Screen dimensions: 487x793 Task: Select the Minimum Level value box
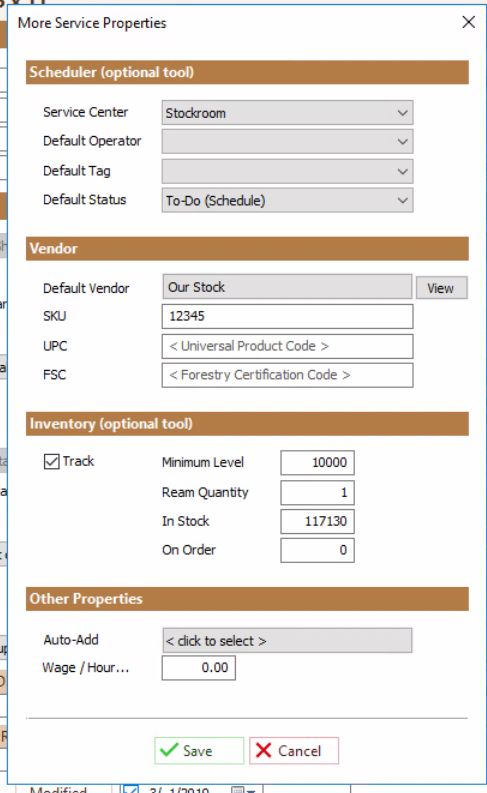[318, 463]
